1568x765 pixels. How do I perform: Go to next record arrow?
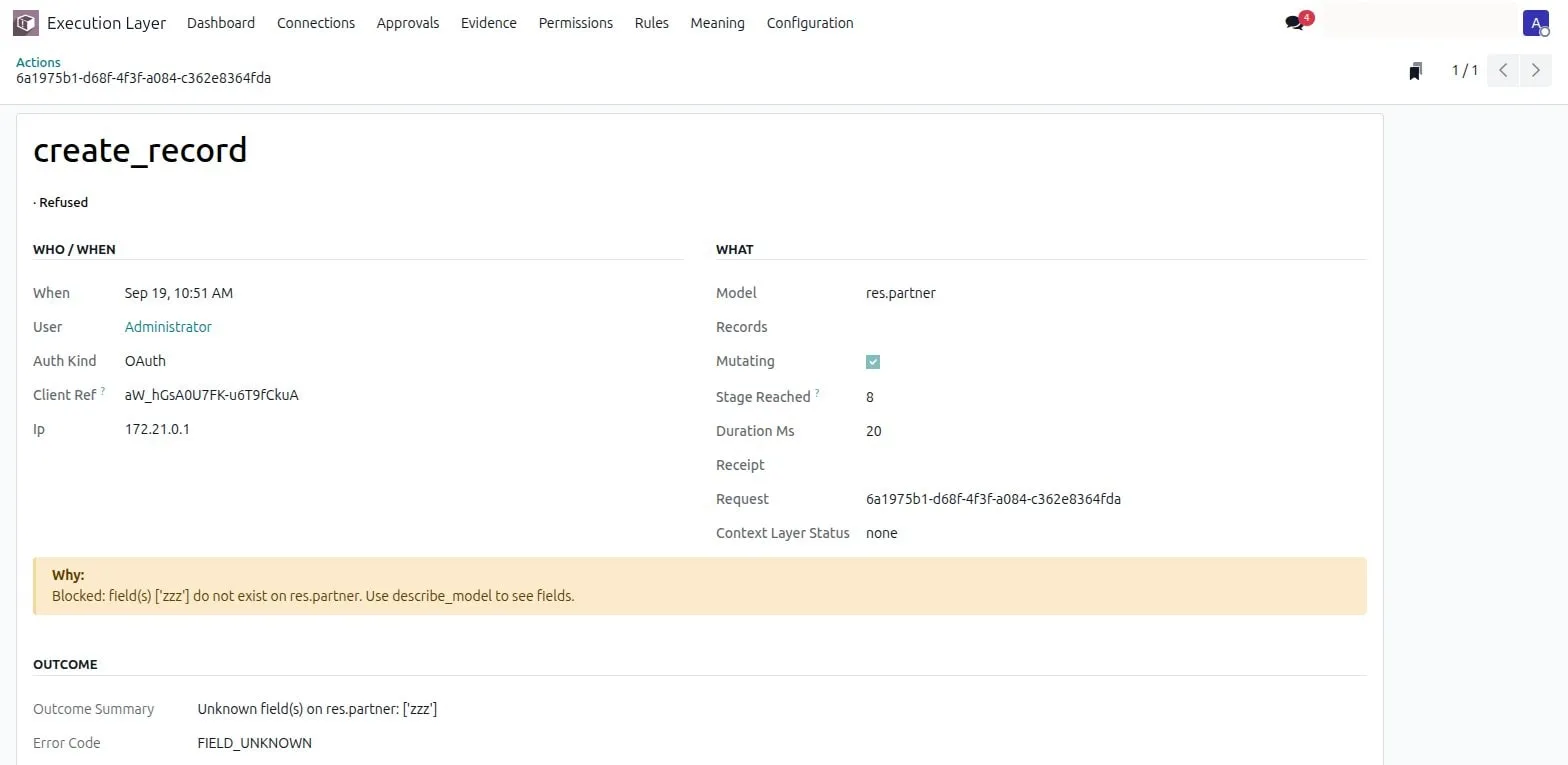[x=1536, y=71]
